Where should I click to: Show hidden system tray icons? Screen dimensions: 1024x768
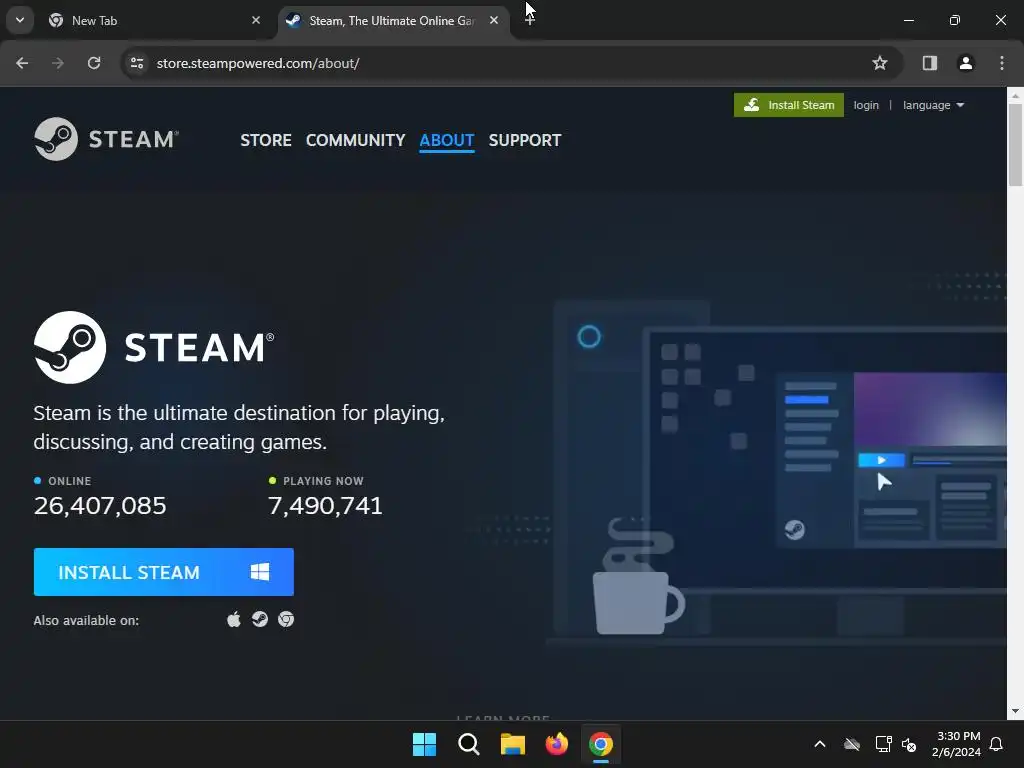tap(820, 744)
